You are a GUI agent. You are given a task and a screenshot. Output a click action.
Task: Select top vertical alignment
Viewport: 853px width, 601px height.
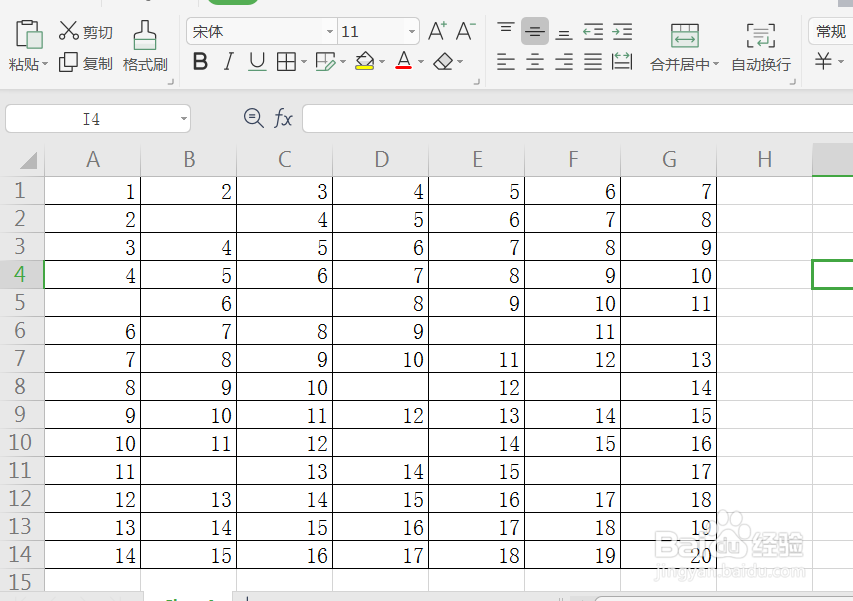(506, 30)
